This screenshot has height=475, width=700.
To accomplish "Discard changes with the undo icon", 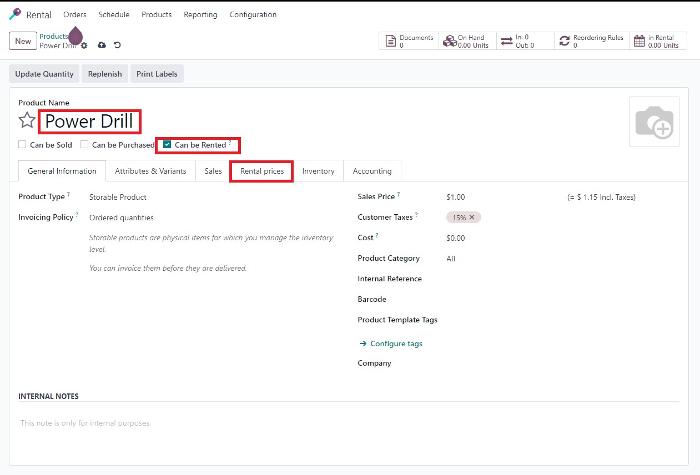I will [x=117, y=46].
